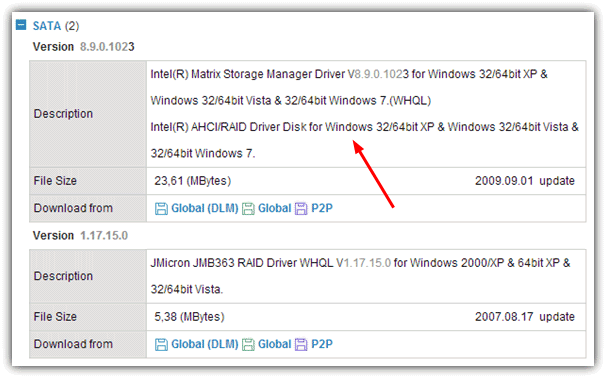Click purple P2P disk icon for the JMicron driver
Image resolution: width=606 pixels, height=377 pixels.
tap(301, 344)
